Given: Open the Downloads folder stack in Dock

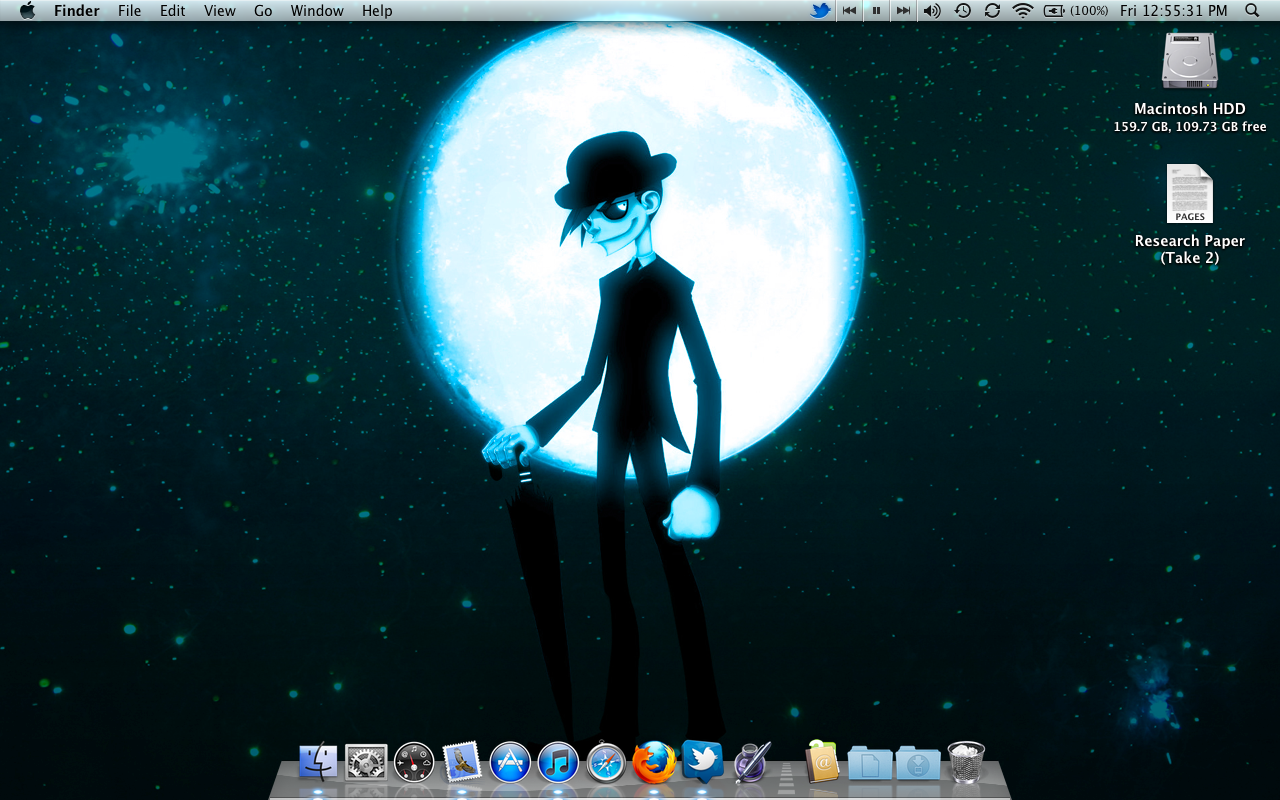Looking at the screenshot, I should tap(918, 763).
